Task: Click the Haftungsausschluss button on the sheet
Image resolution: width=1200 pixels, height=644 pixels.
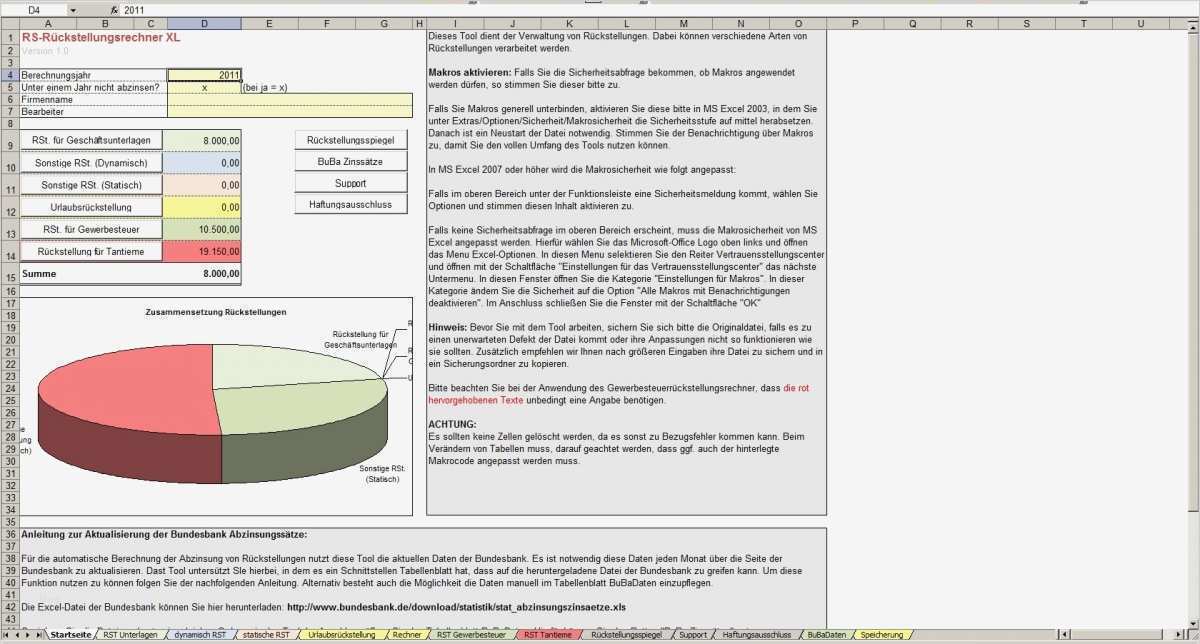Action: (x=351, y=205)
